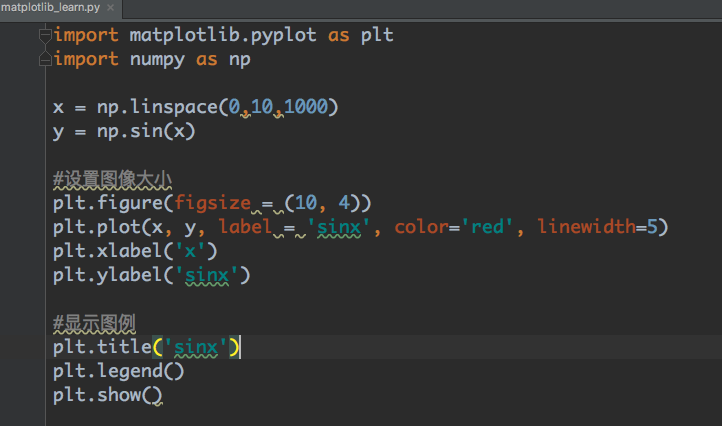This screenshot has height=426, width=722.
Task: Click the number 1000 in linspace arguments
Action: [311, 107]
